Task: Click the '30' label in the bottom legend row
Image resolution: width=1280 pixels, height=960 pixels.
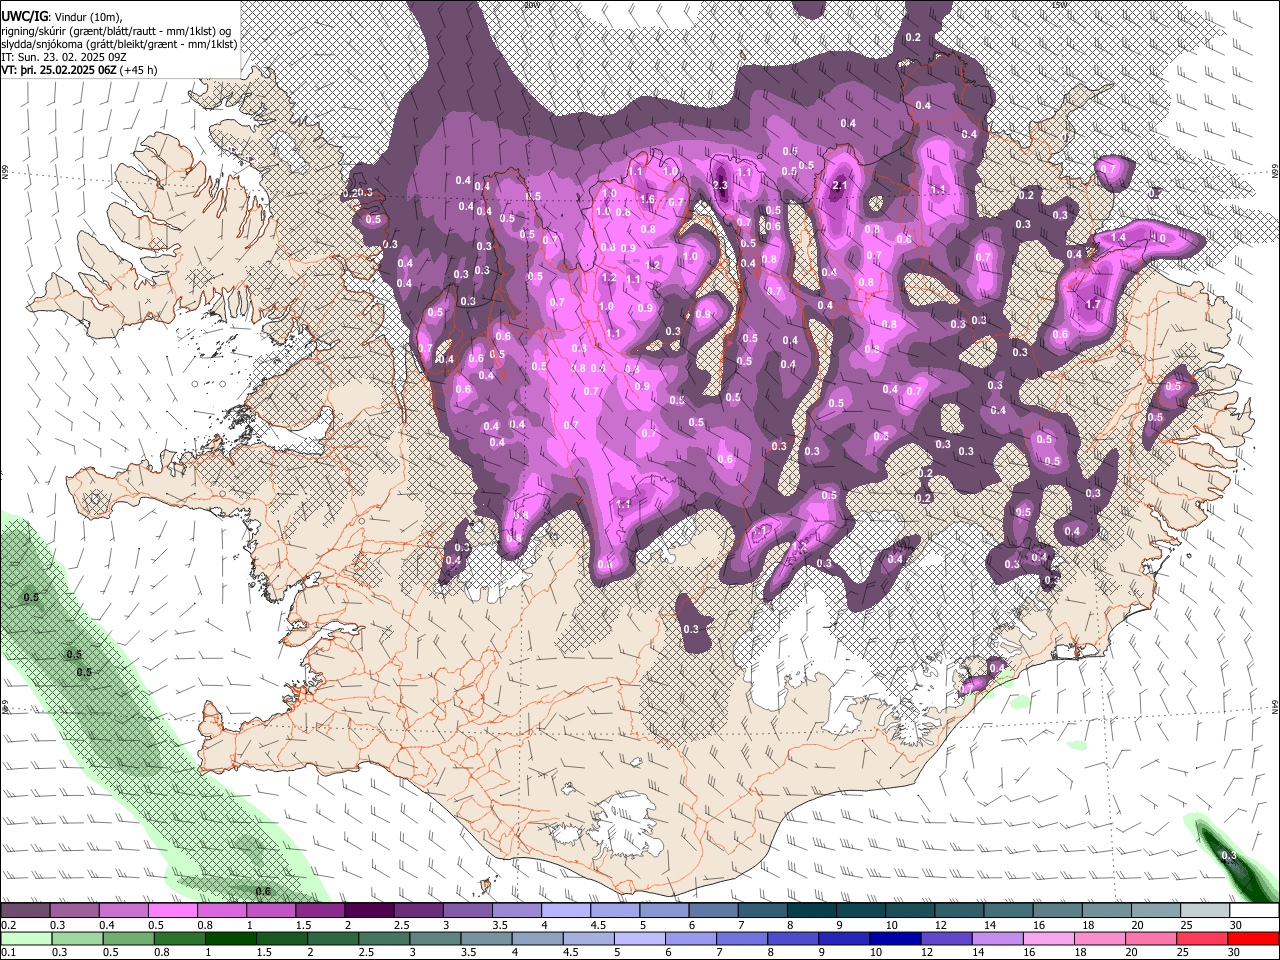Action: coord(1234,952)
